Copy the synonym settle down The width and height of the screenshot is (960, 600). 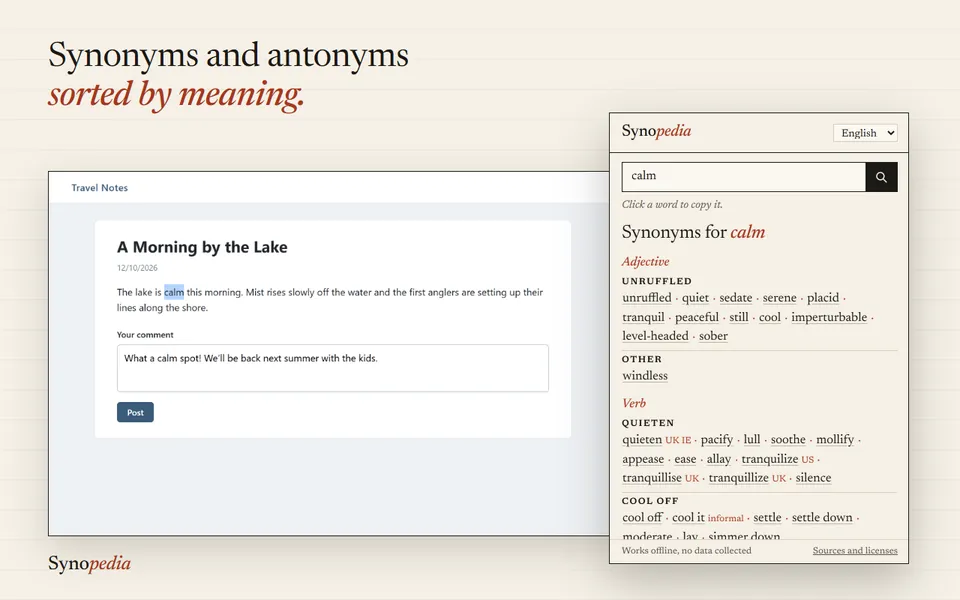coord(822,518)
